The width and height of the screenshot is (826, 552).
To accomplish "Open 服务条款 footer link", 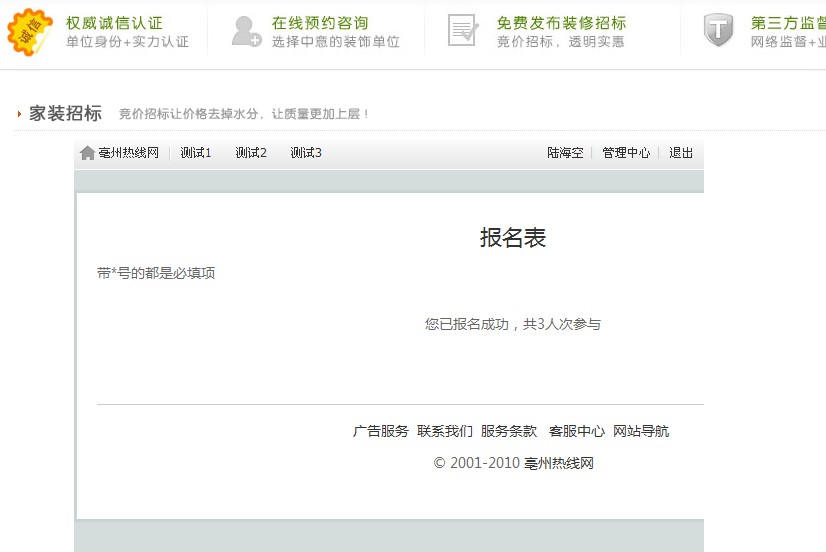I will (x=509, y=431).
